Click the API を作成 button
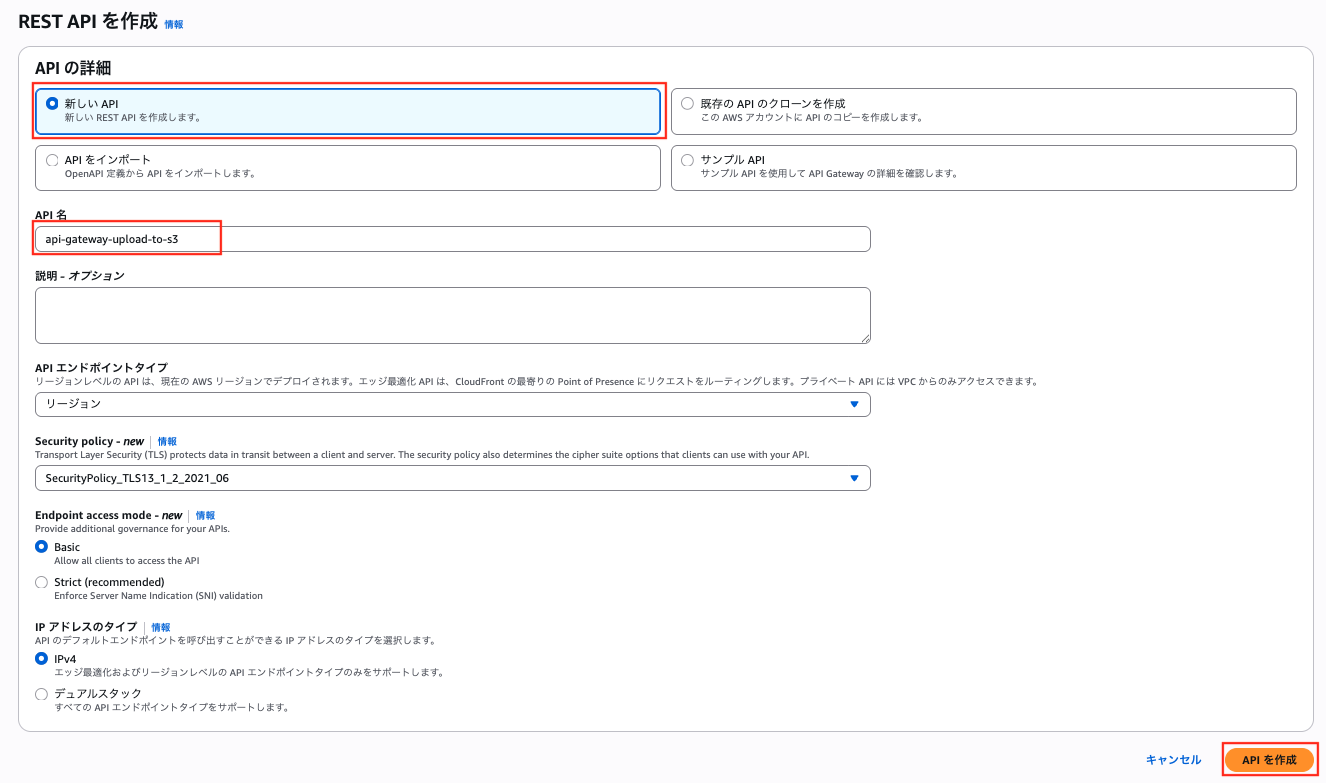Screen dimensions: 1326x783 [x=1269, y=760]
